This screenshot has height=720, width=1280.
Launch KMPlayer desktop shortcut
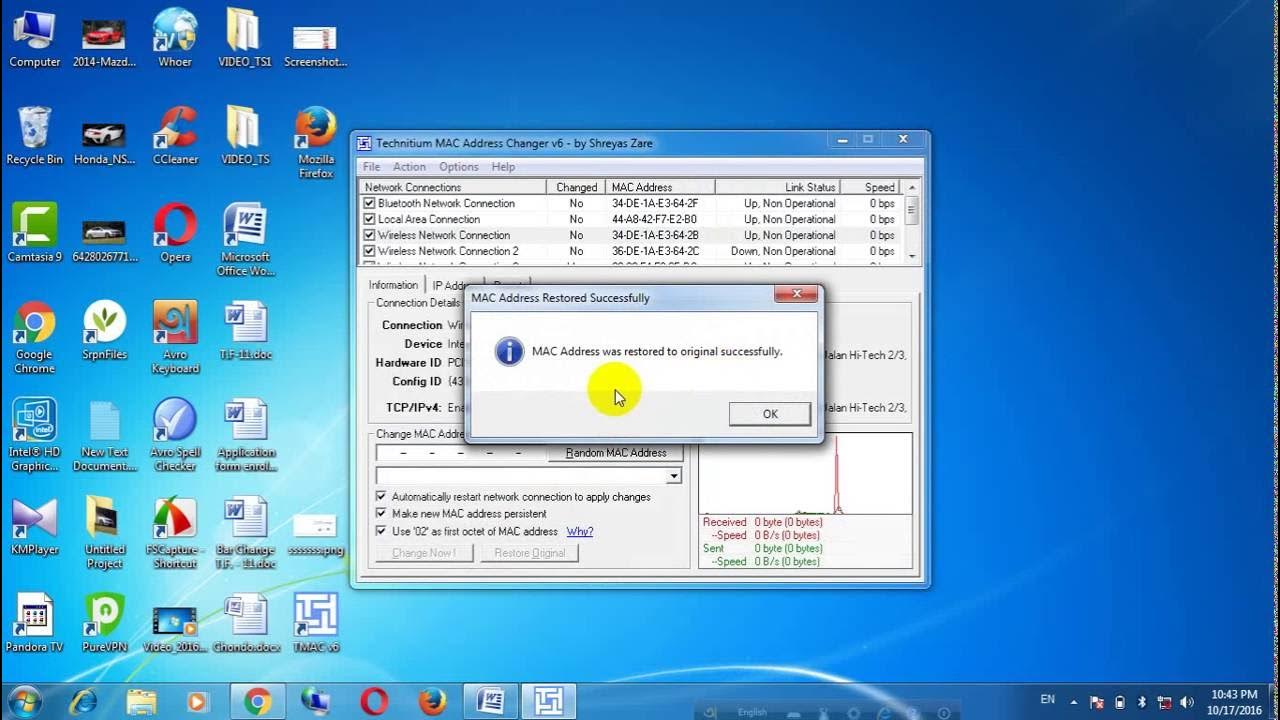pyautogui.click(x=35, y=527)
